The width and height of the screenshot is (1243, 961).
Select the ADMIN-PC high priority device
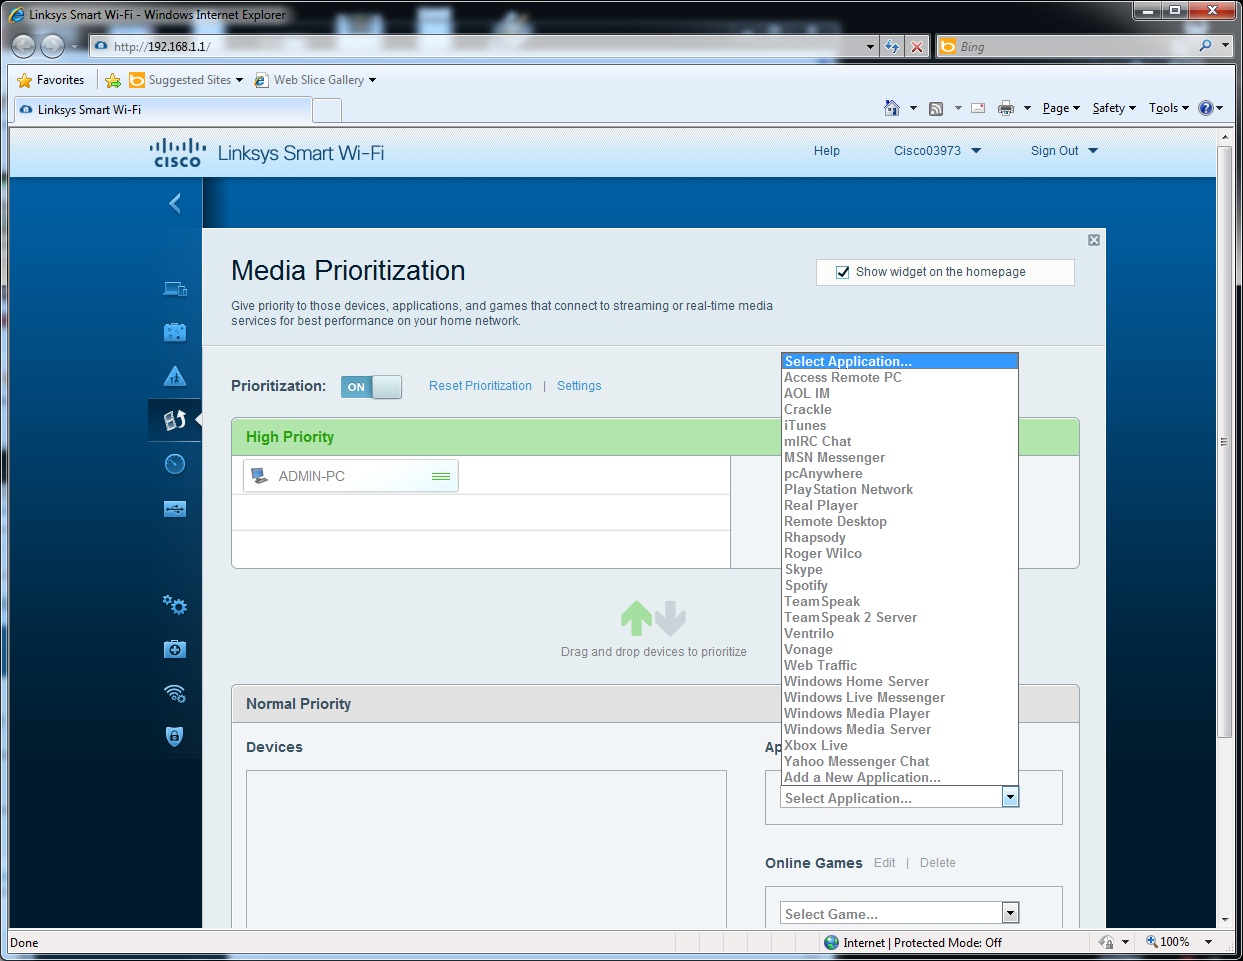pyautogui.click(x=350, y=476)
